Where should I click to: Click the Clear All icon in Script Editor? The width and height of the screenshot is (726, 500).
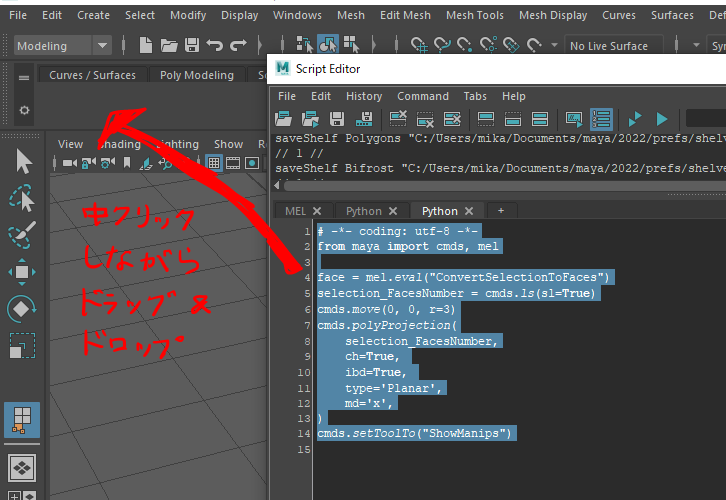pos(452,119)
